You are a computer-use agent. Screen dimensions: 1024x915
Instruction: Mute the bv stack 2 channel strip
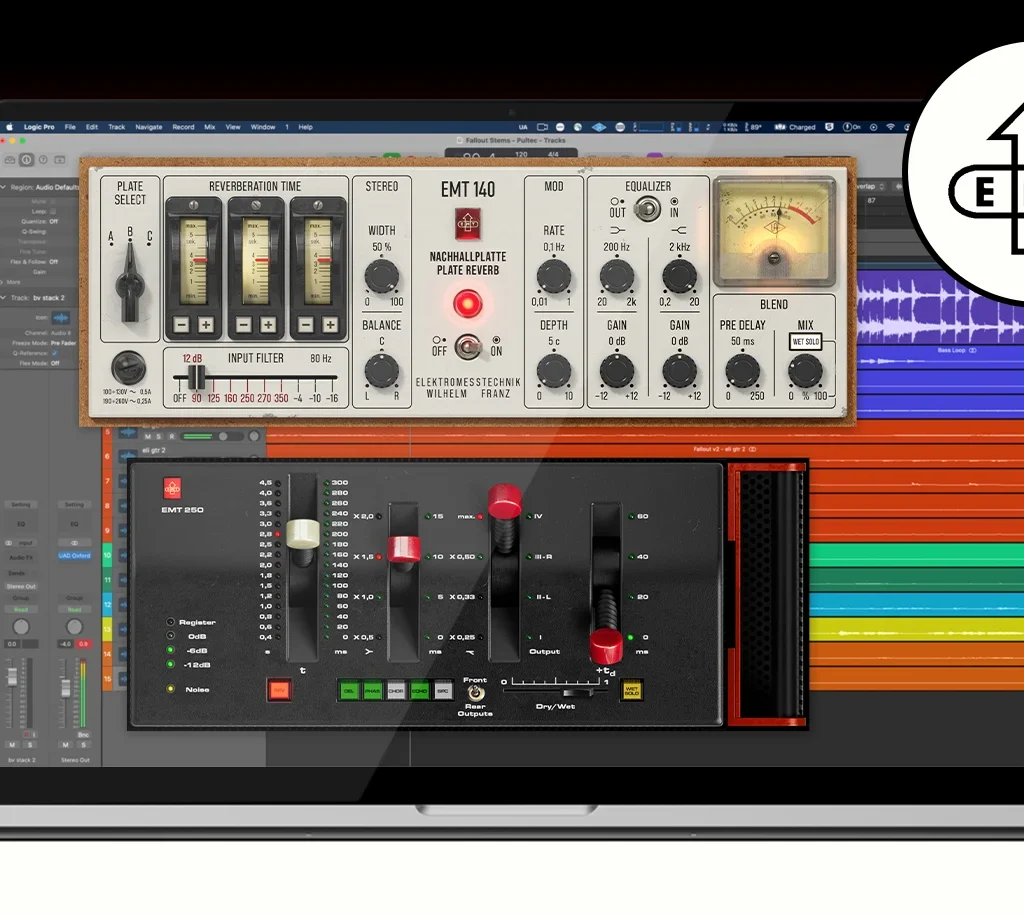(12, 745)
